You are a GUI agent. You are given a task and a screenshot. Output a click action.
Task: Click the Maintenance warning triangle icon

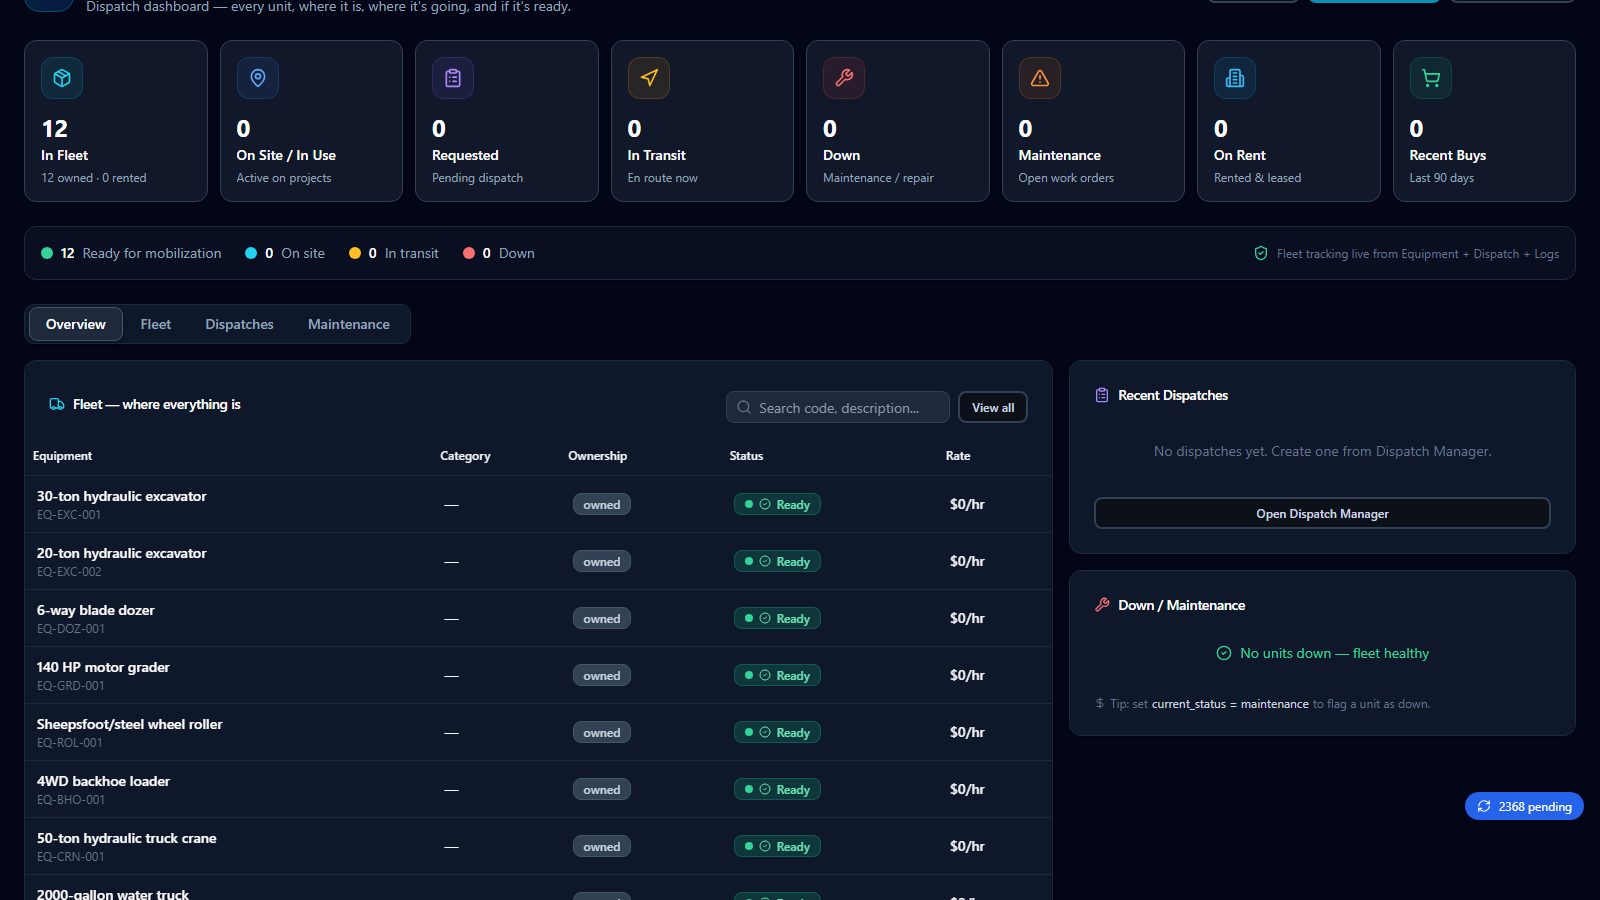tap(1040, 78)
